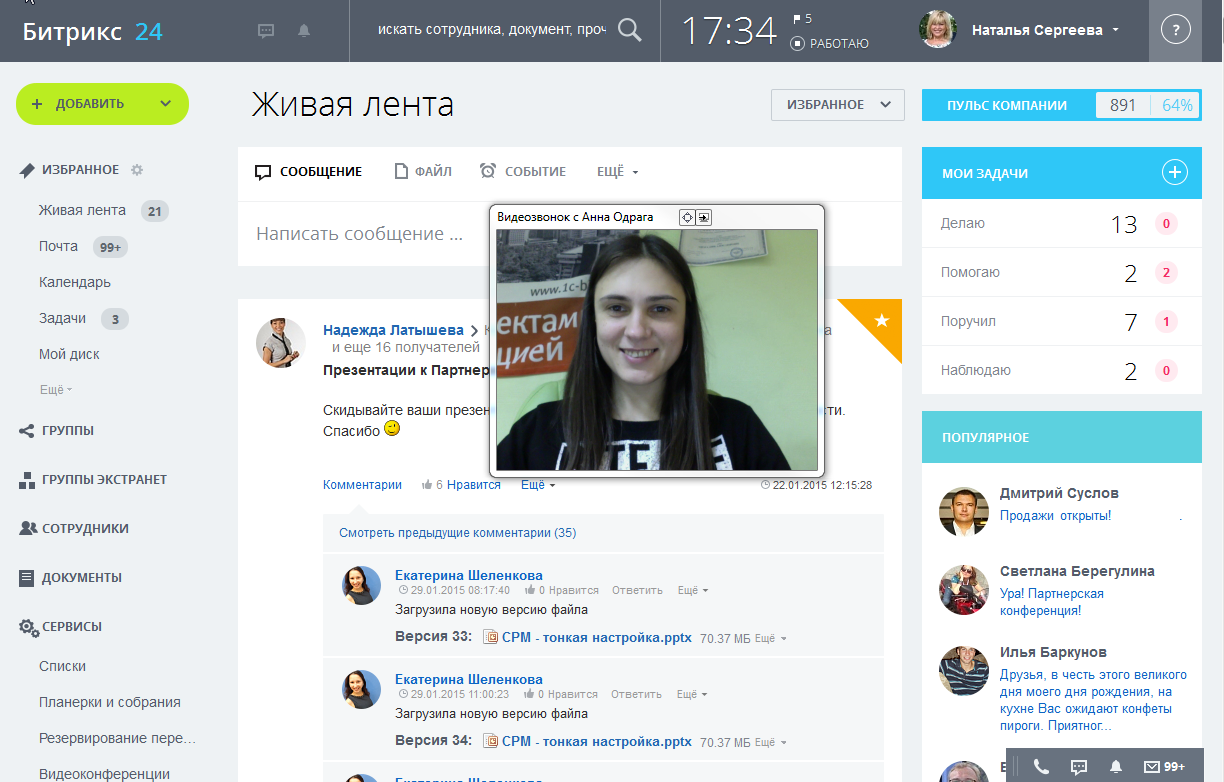Show previous comments (35)
Image resolution: width=1224 pixels, height=782 pixels.
pos(457,533)
